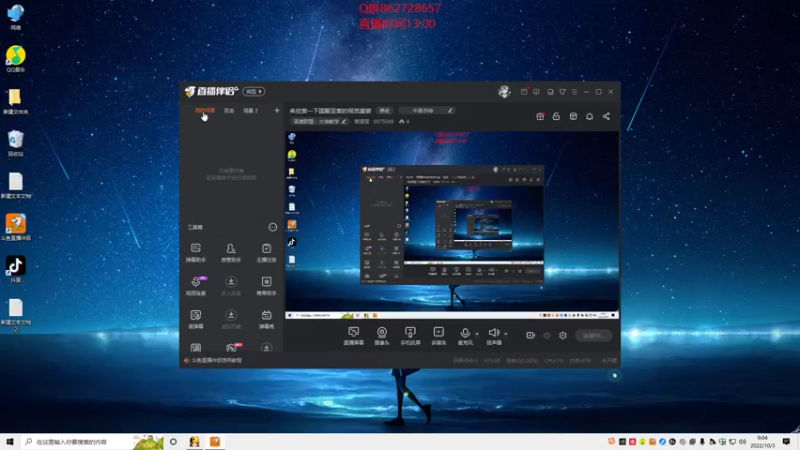The image size is (800, 450).
Task: Expand the microphone options arrow
Action: point(477,334)
